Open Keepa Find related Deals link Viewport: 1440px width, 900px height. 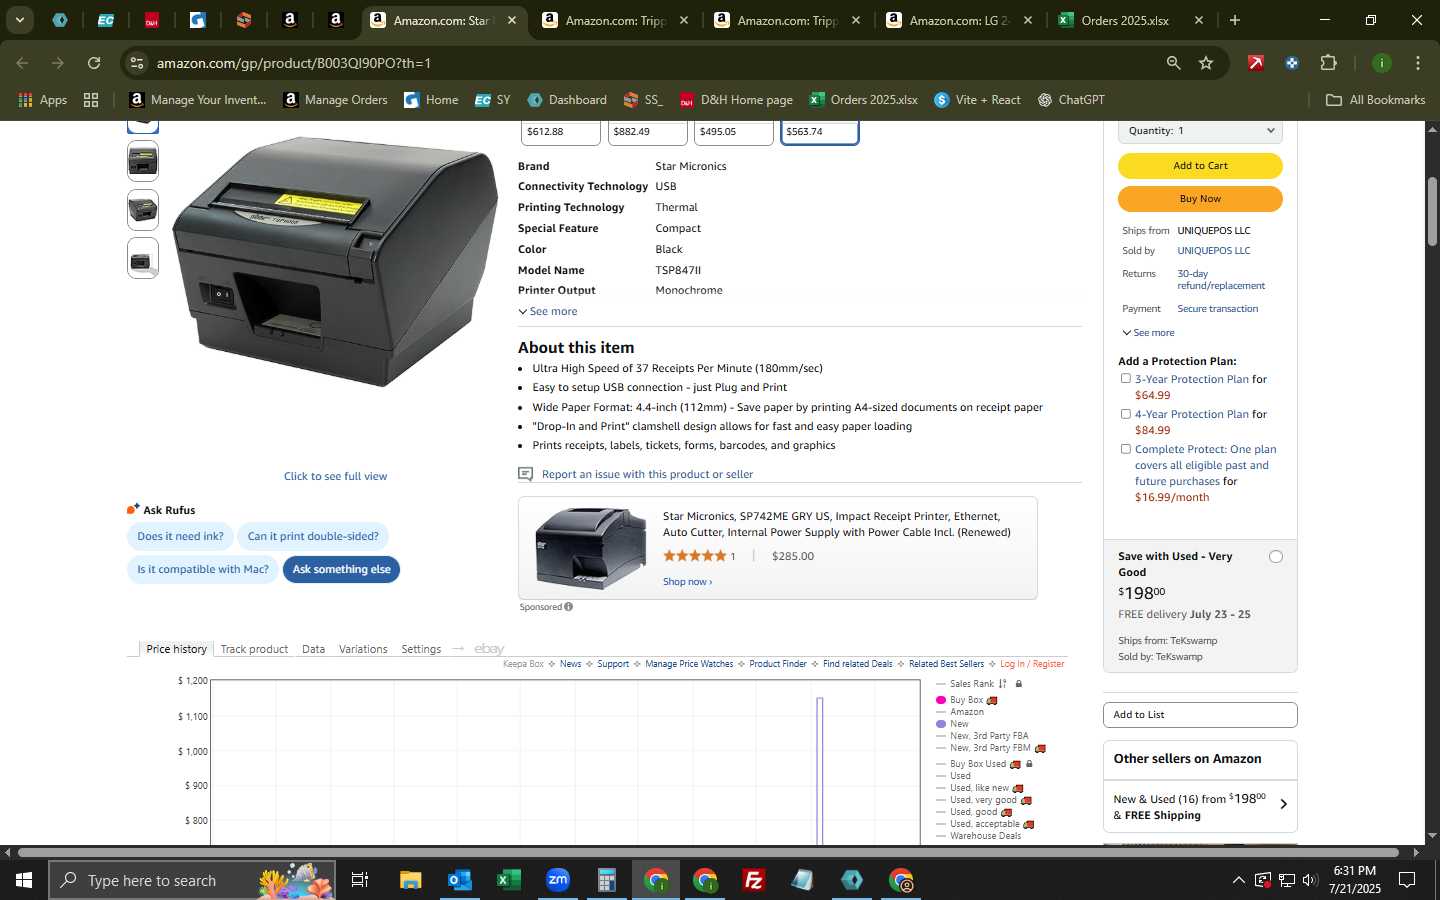pos(857,664)
